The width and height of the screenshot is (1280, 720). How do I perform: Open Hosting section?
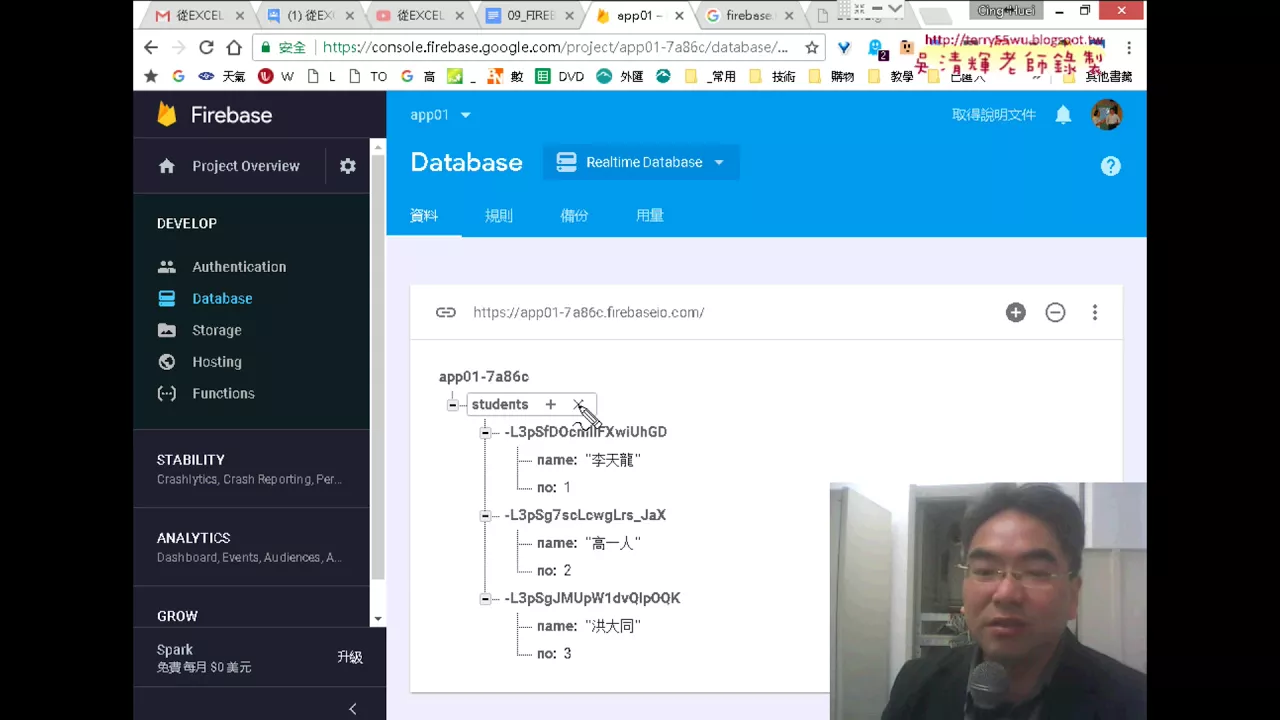coord(217,362)
